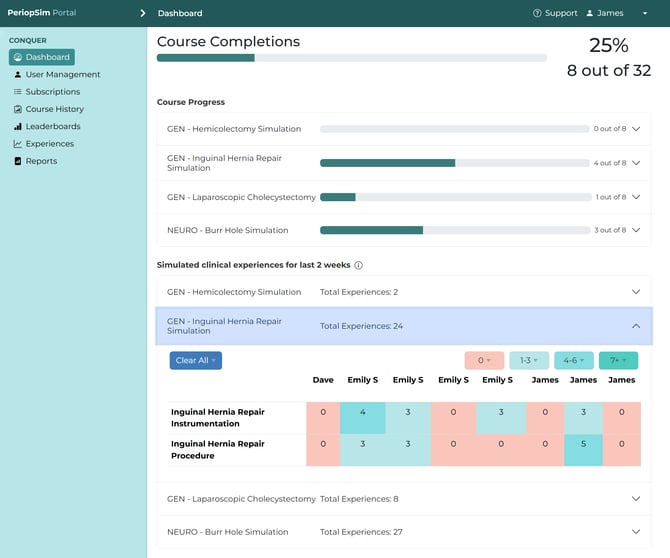The image size is (670, 558).
Task: Click the Dashboard breadcrumb title
Action: coord(180,13)
